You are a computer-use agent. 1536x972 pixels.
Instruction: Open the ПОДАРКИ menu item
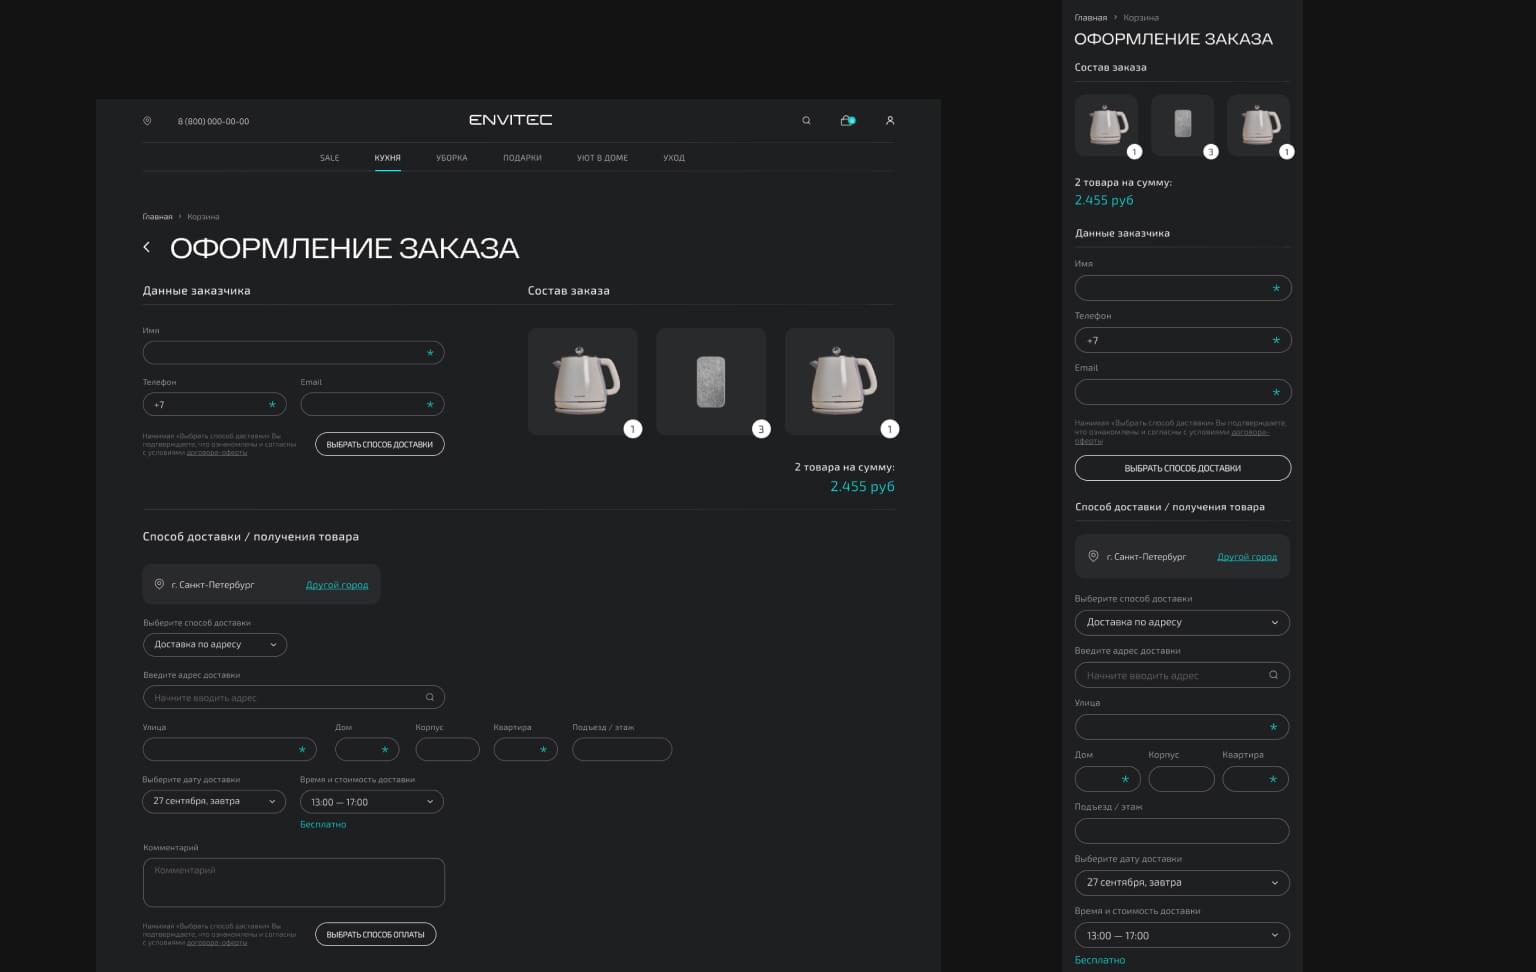click(522, 158)
